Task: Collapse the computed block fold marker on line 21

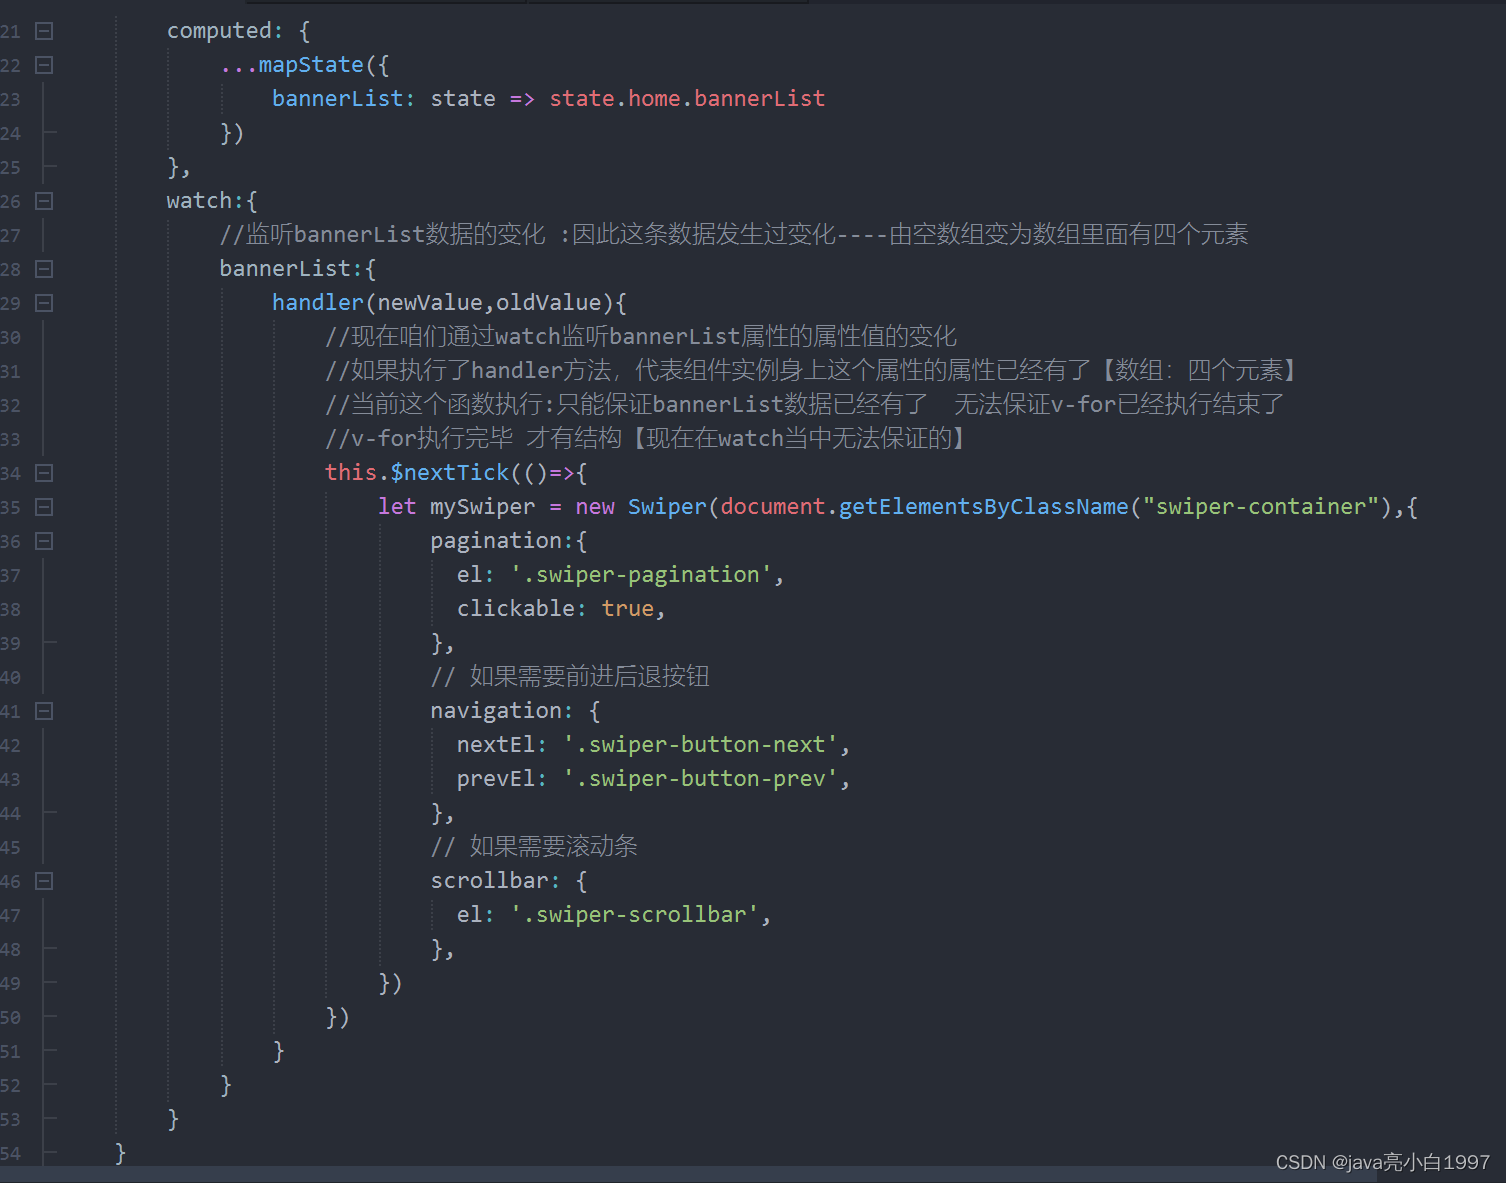Action: click(44, 31)
